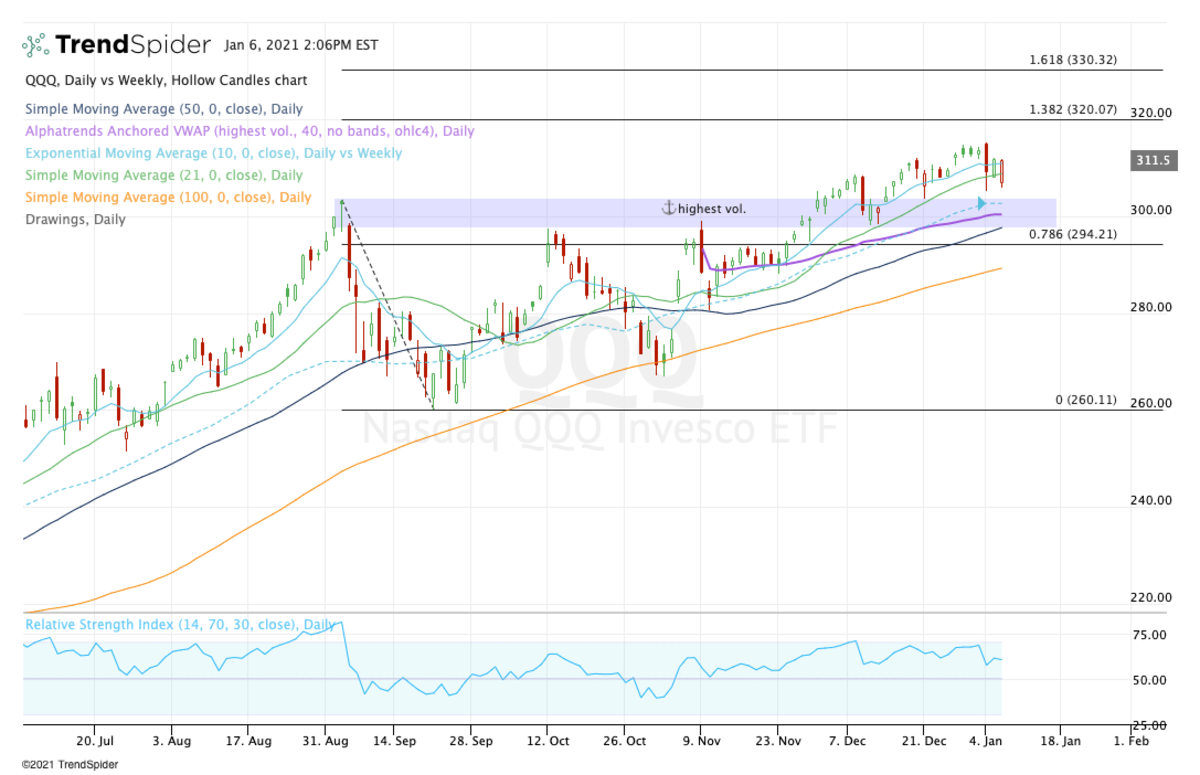The image size is (1200, 775).
Task: Click the '4. Jan' date axis label
Action: tap(985, 741)
